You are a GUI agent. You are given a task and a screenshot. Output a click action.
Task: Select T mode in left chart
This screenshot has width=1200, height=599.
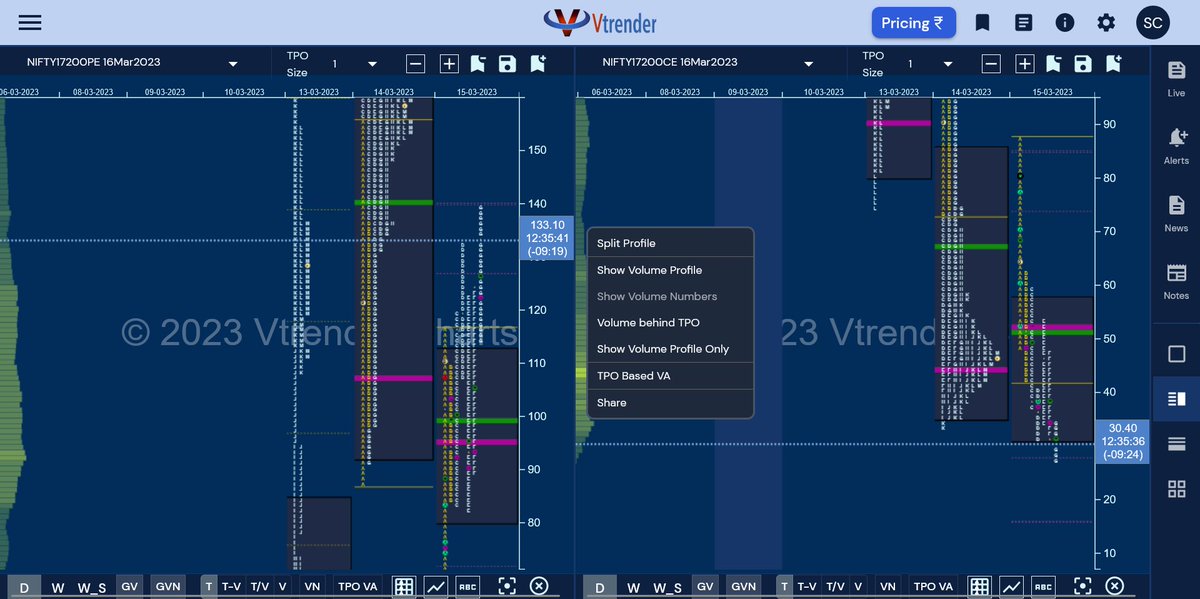[x=208, y=587]
